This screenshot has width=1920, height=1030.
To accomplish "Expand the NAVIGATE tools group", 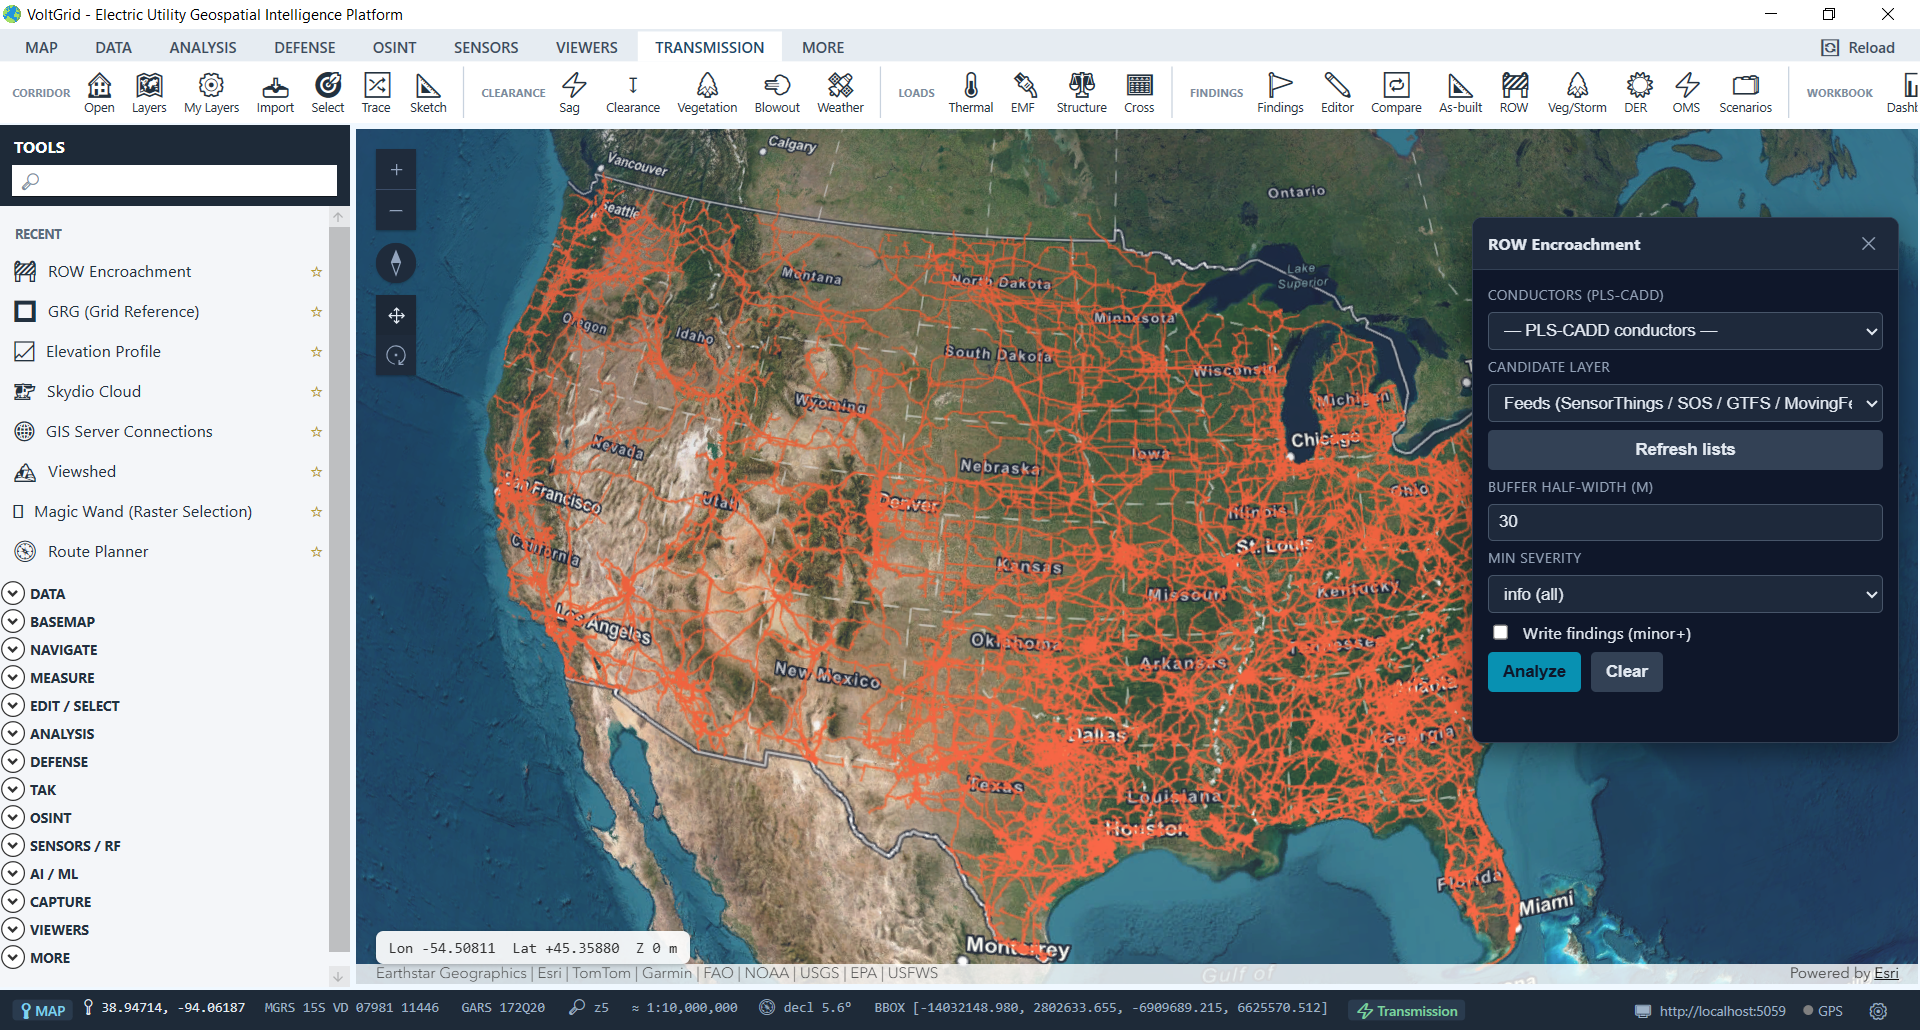I will [x=13, y=649].
